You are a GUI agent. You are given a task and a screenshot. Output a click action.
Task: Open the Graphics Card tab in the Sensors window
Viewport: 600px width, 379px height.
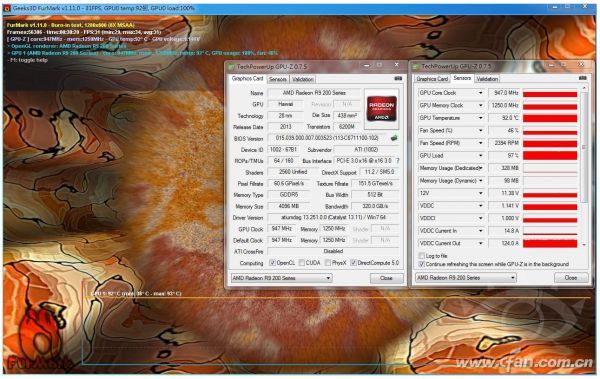[432, 79]
